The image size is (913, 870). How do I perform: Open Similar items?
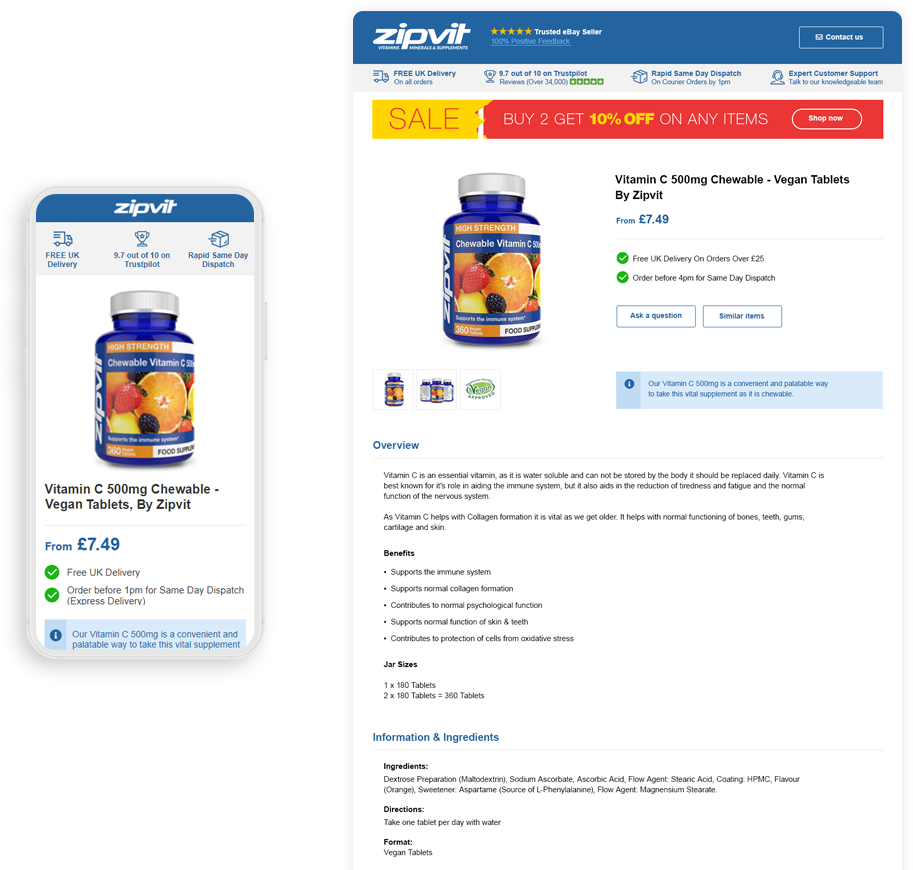pos(742,316)
